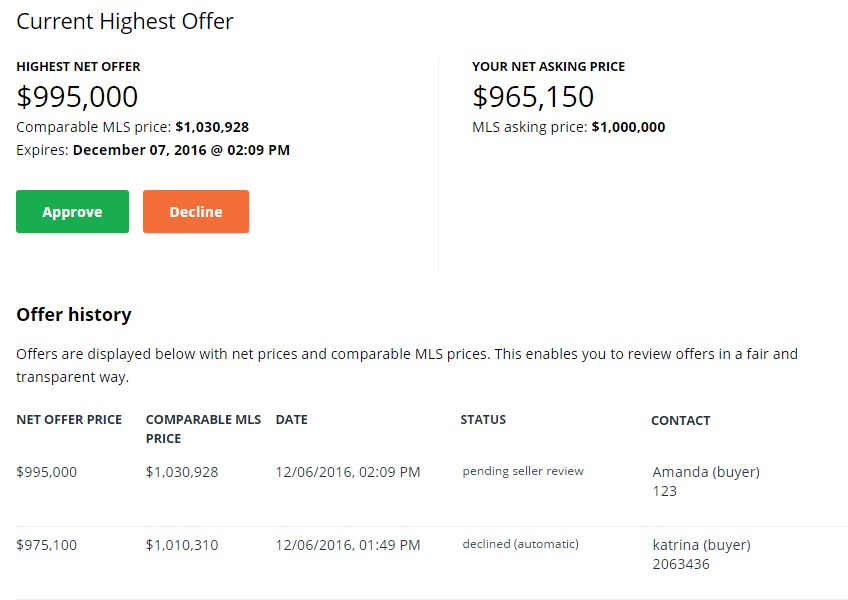
Task: Click the $1,010,310 comparable MLS price
Action: coord(182,545)
